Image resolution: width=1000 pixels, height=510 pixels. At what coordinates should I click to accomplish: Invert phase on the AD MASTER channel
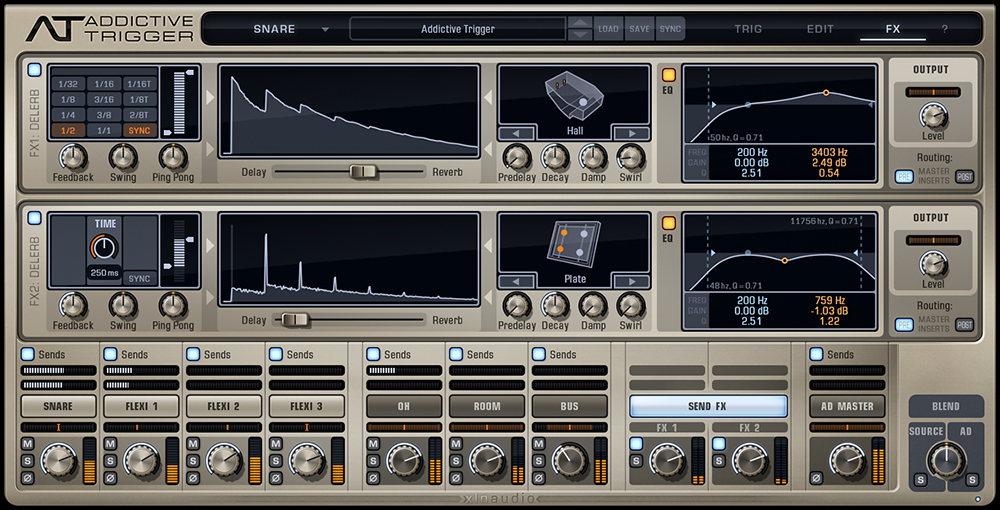coord(816,478)
